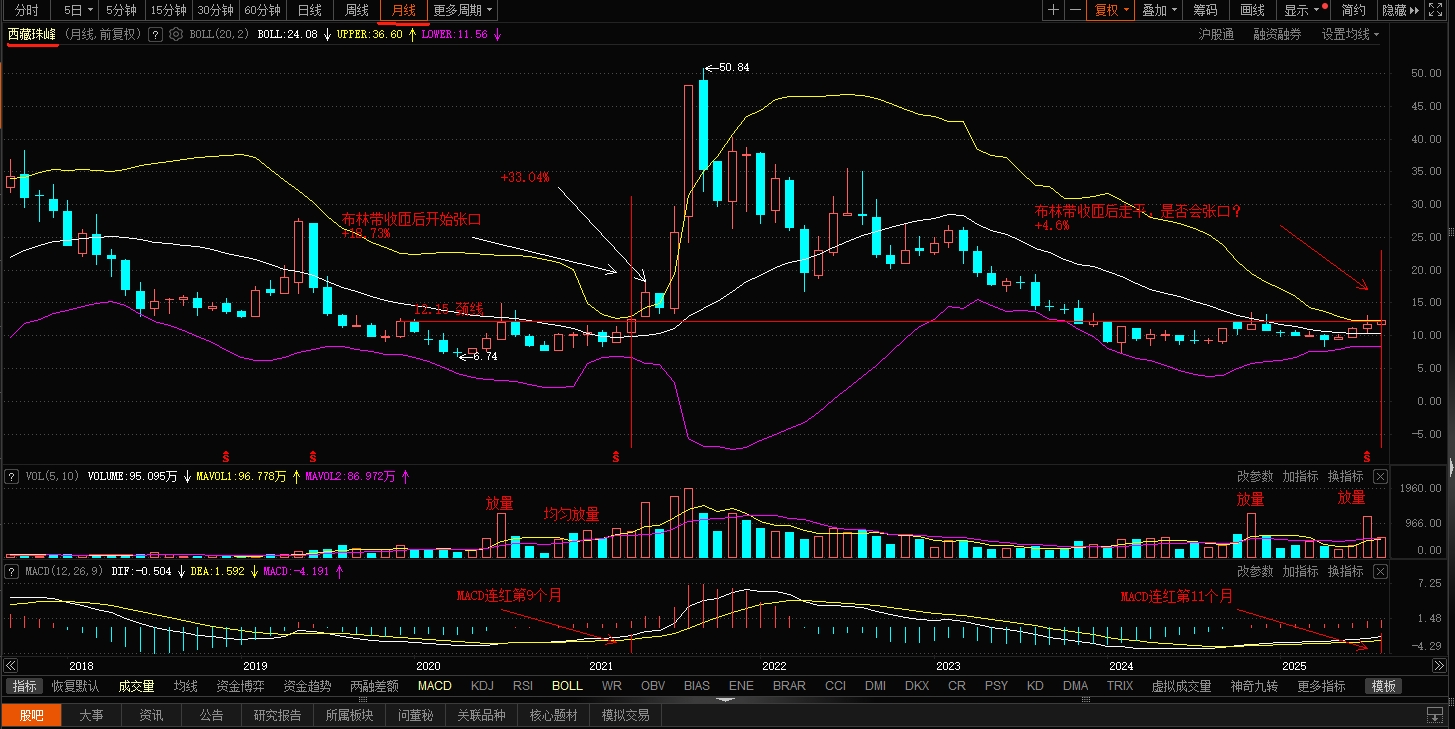Viewport: 1455px width, 729px height.
Task: Click 融资融券 link
Action: (1278, 34)
